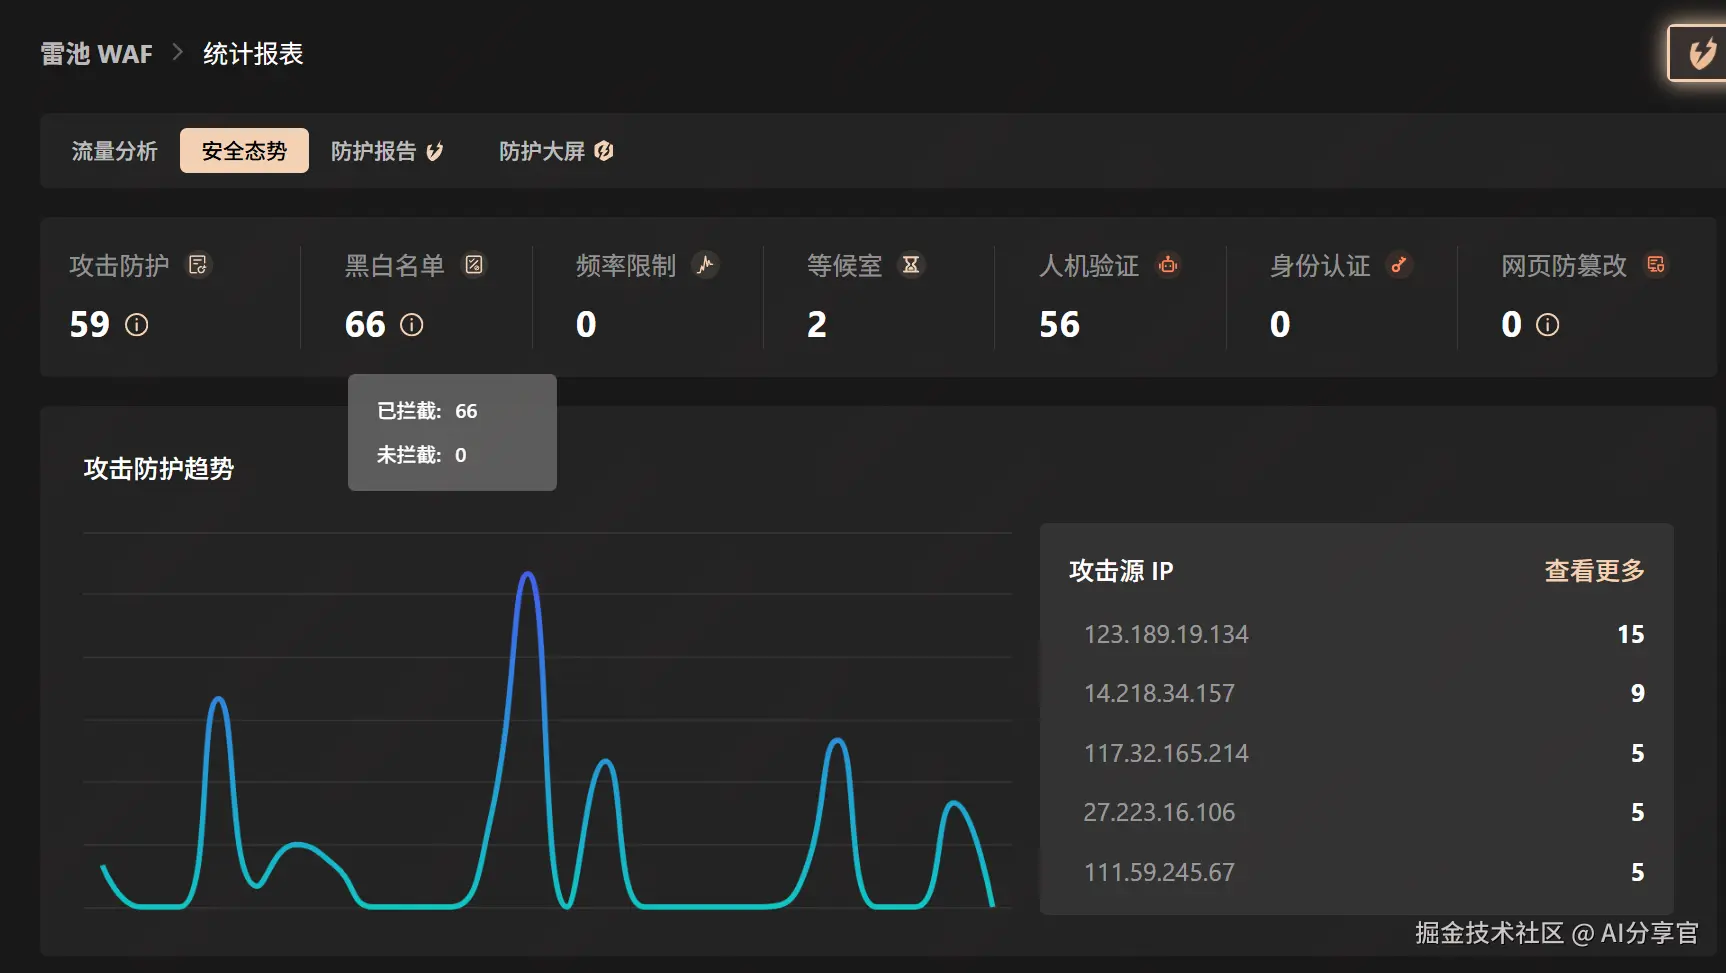Expand the 统计报表 breadcrumb entry
The width and height of the screenshot is (1726, 973).
point(253,53)
